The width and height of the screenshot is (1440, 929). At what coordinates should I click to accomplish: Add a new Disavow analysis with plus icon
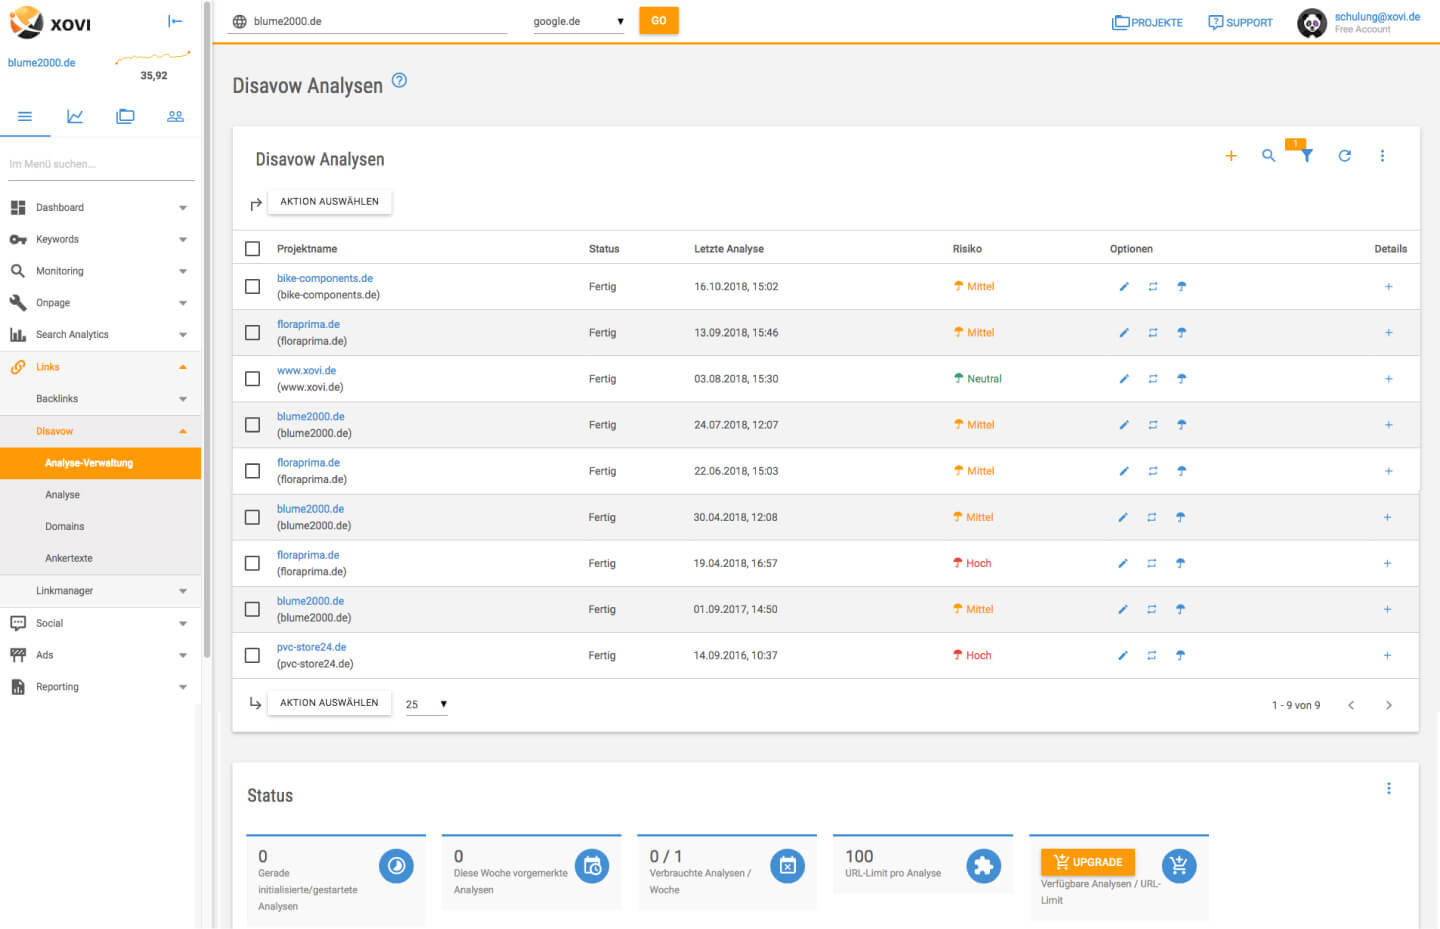point(1231,156)
